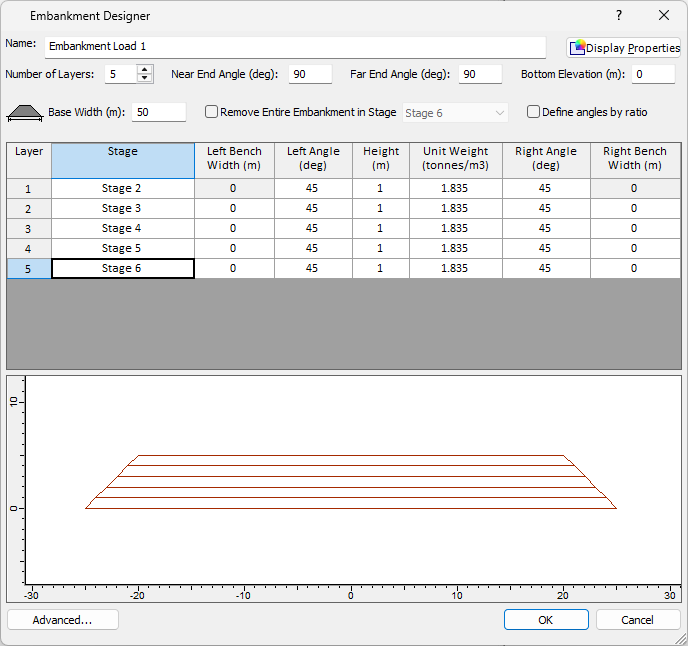Open the Advanced options

(63, 620)
